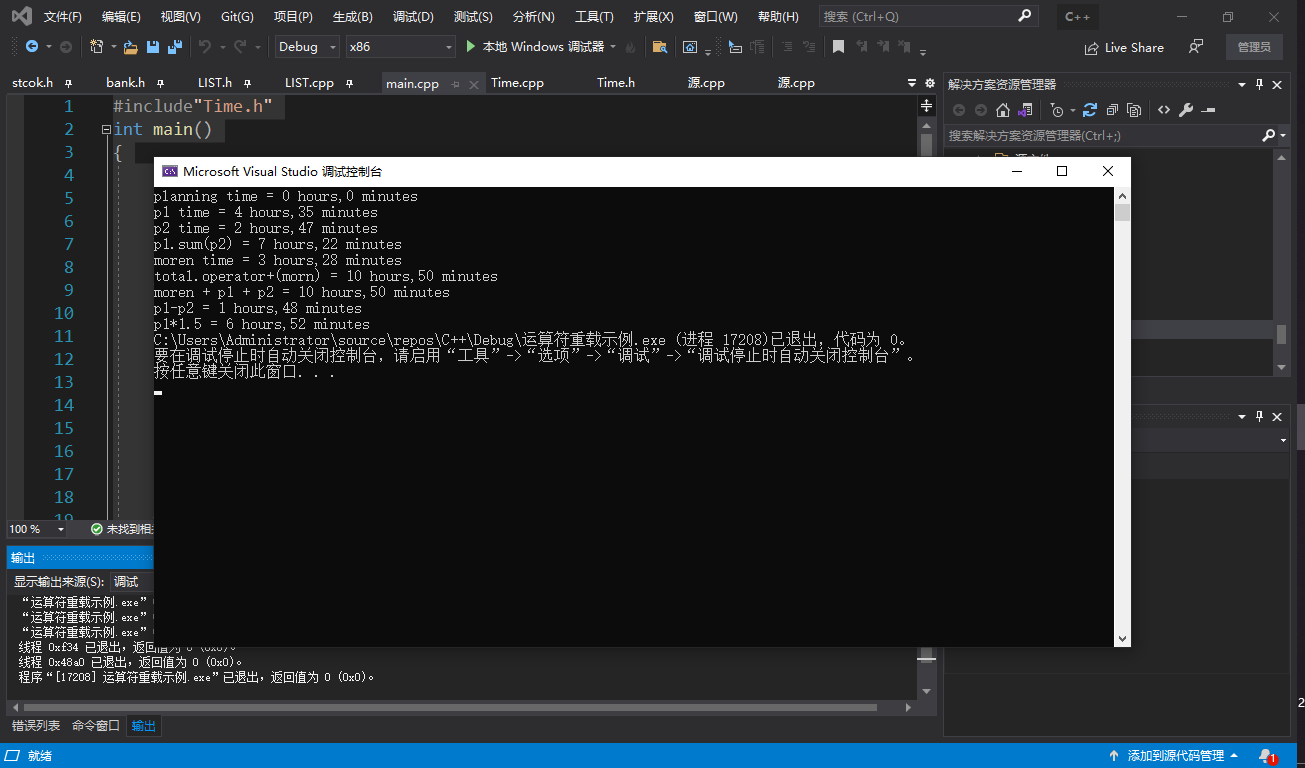Click the redo arrow icon
Image resolution: width=1305 pixels, height=768 pixels.
(240, 47)
